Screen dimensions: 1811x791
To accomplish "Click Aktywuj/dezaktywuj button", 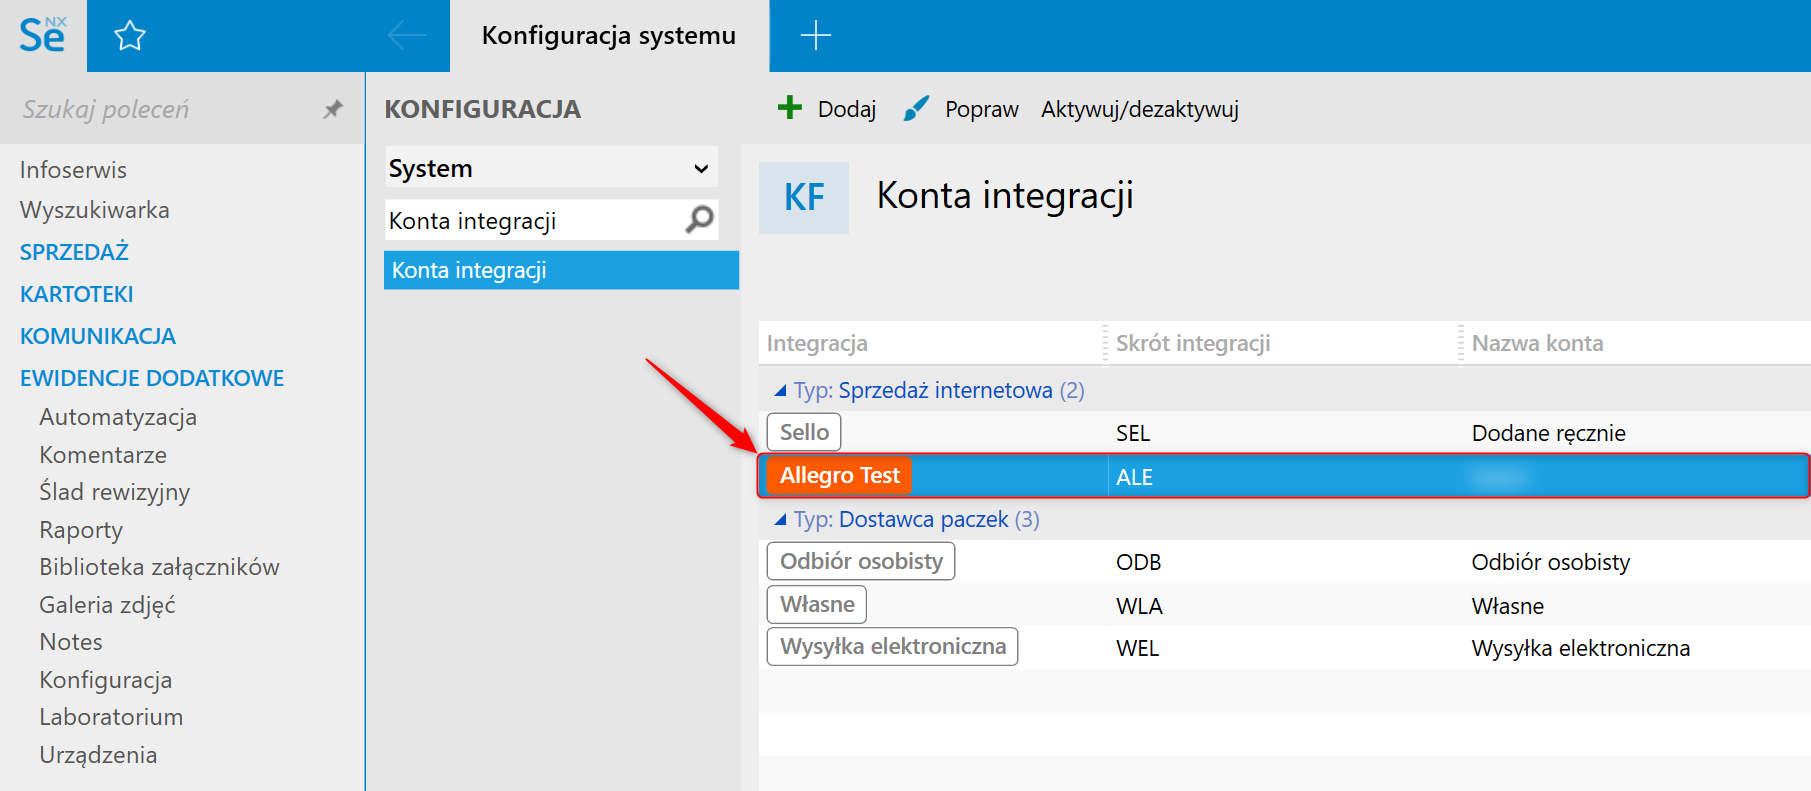I will pos(1139,109).
